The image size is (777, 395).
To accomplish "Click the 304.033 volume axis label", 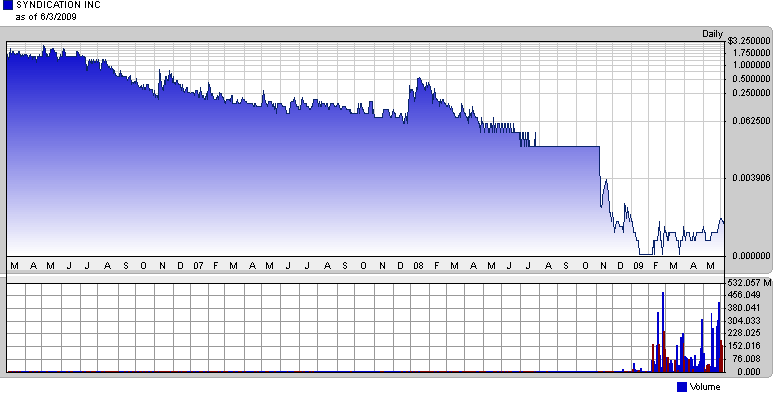I will 744,321.
